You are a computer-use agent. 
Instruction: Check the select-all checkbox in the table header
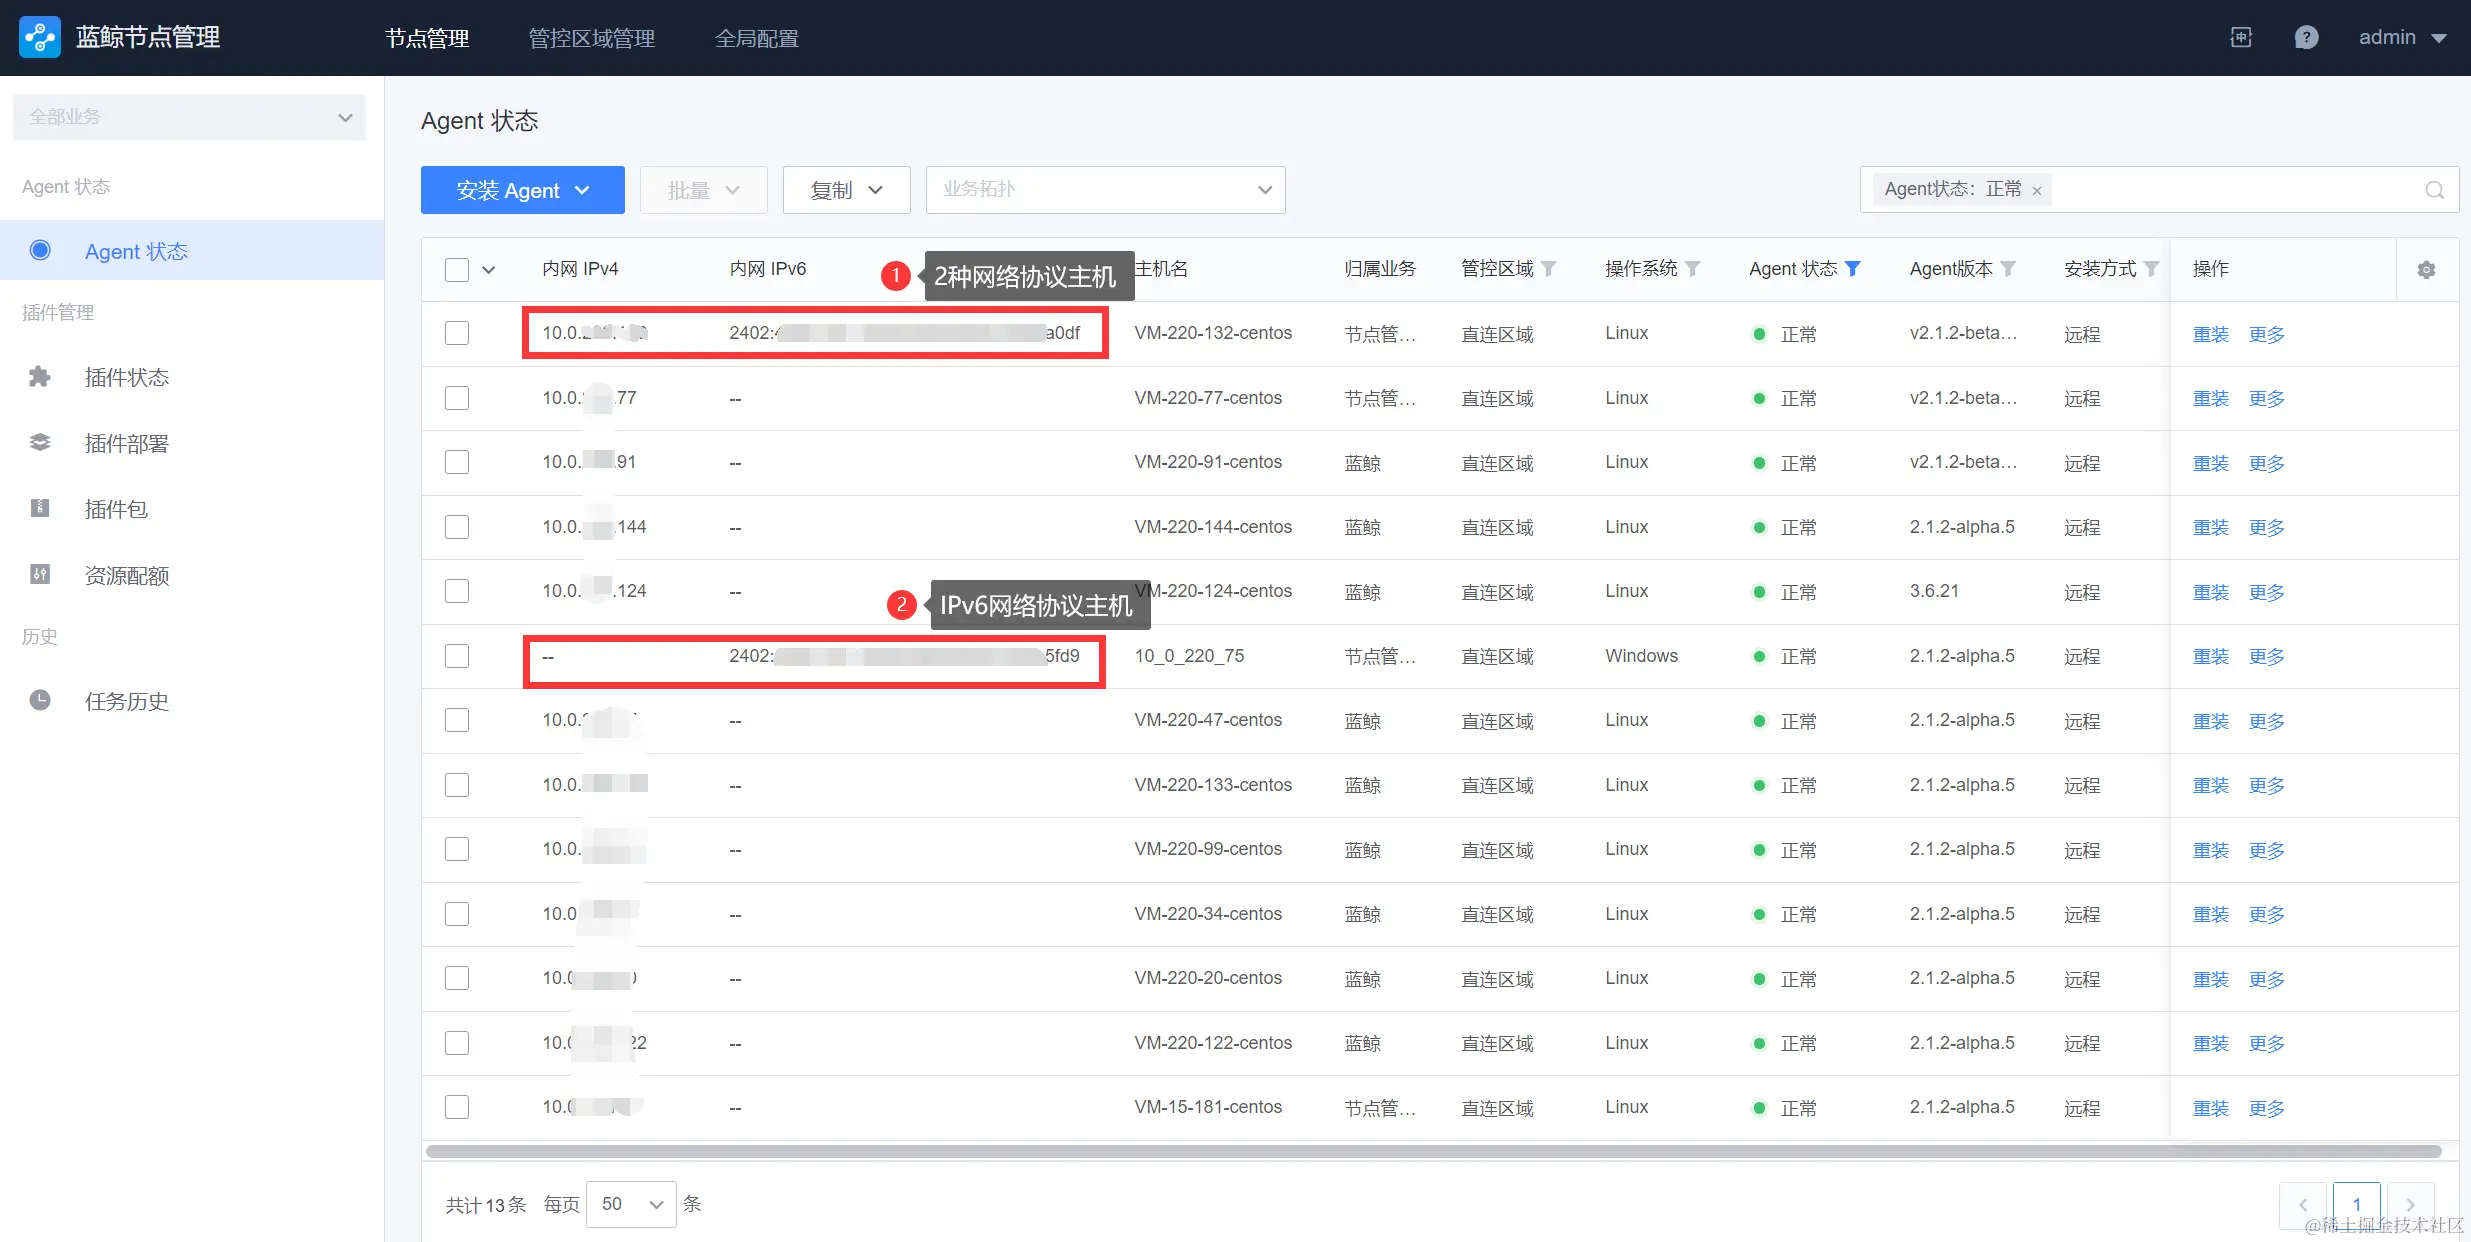(457, 270)
